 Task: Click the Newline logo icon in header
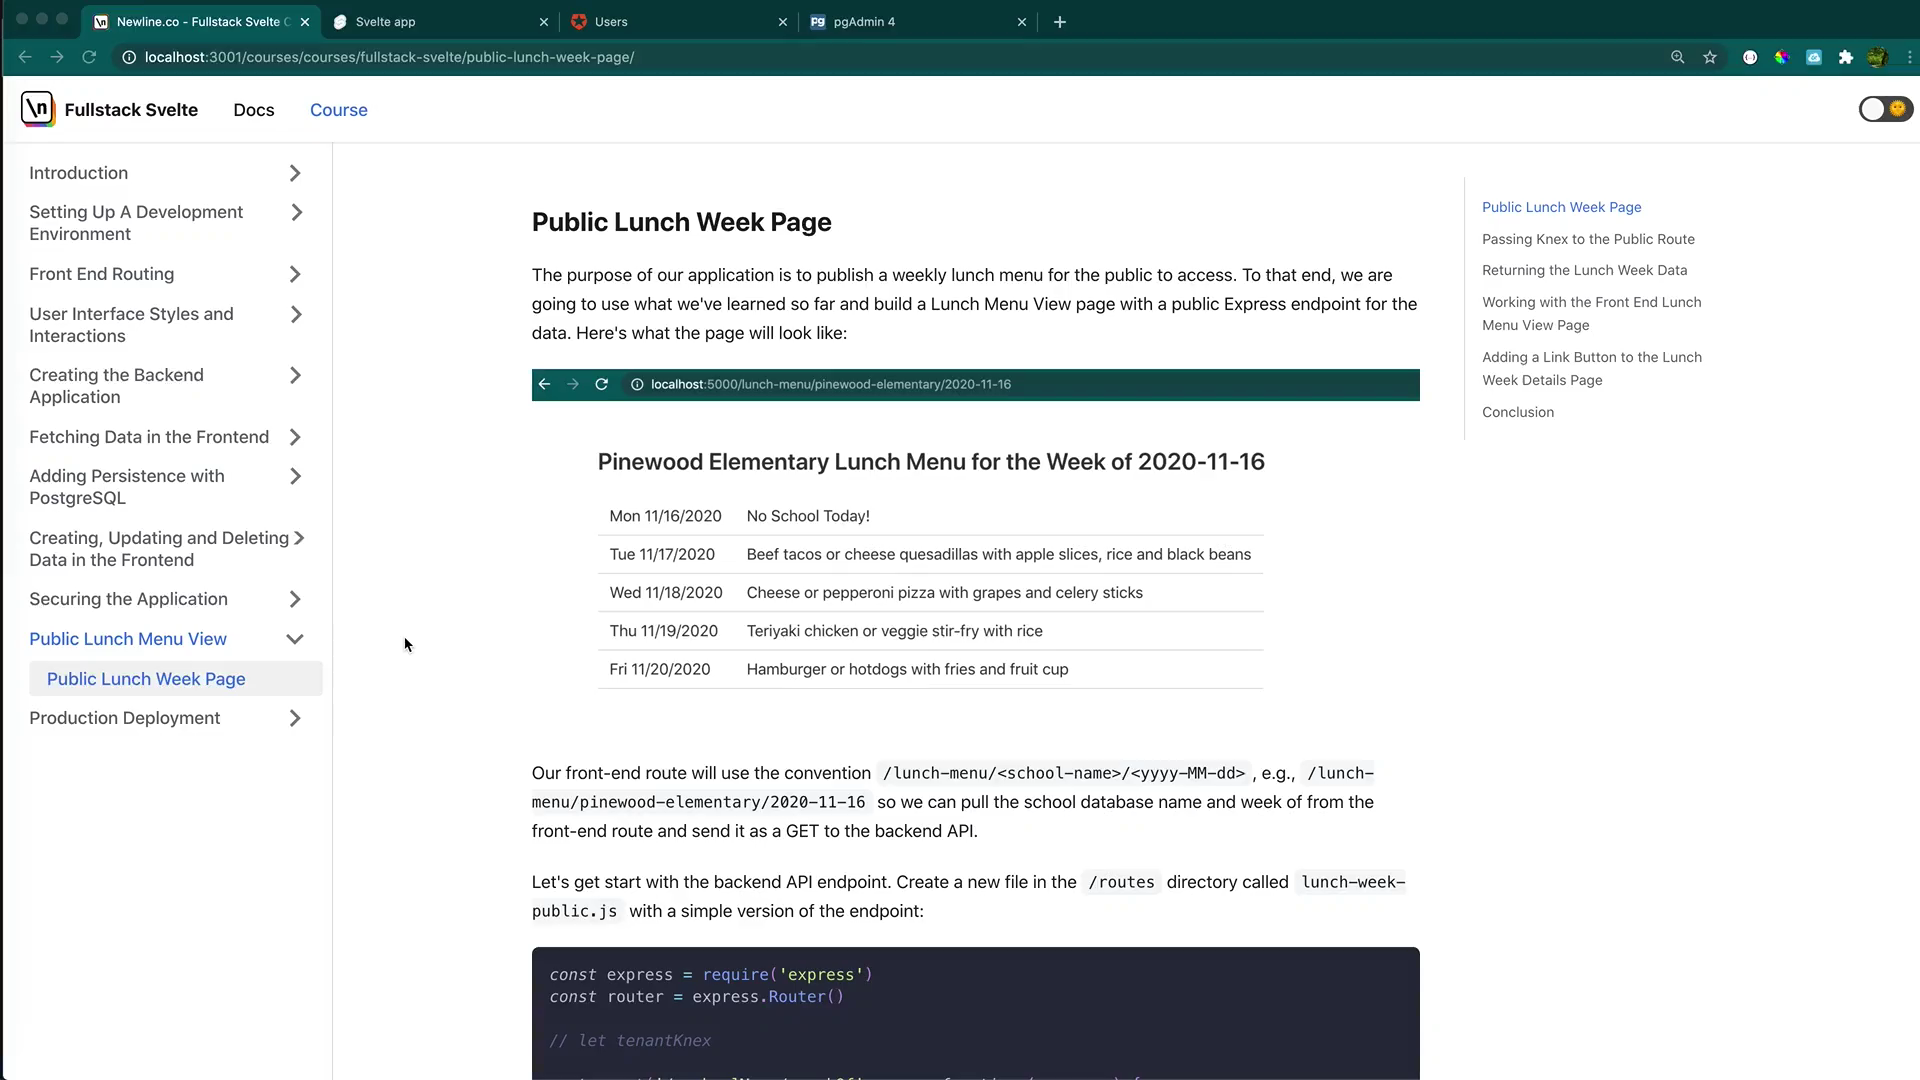[38, 109]
